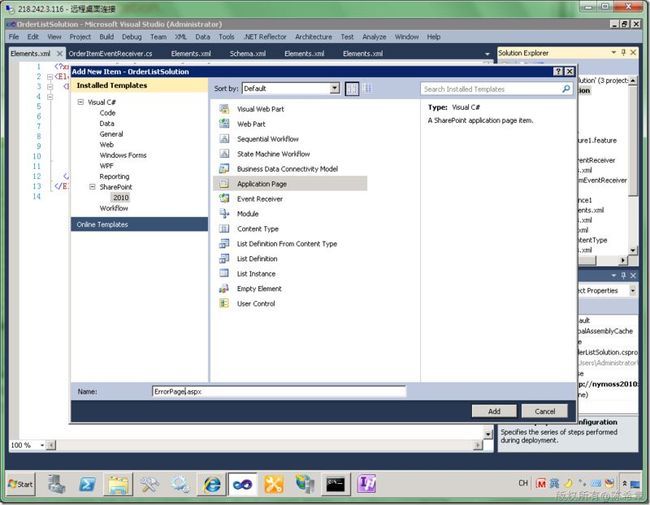
Task: Open the Solution Explorer window position dropdown
Action: click(614, 53)
